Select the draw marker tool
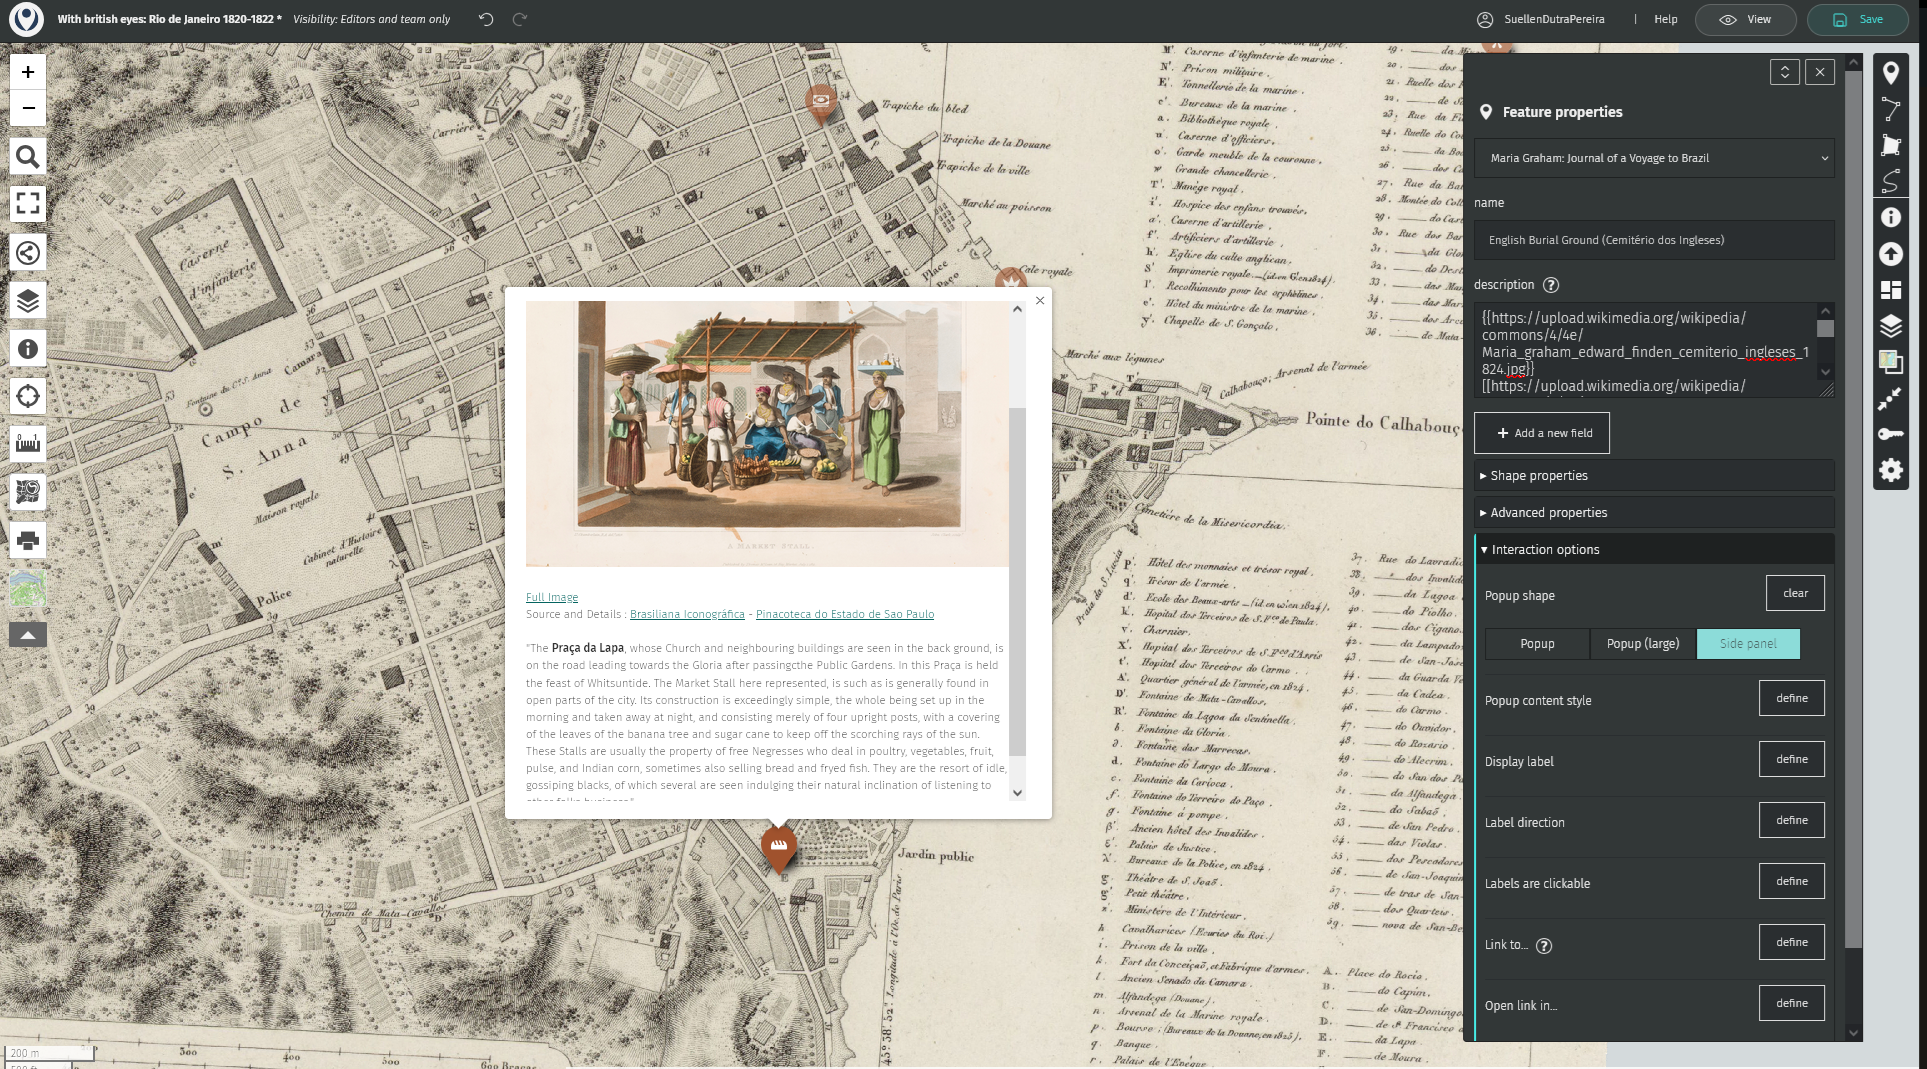 (x=1890, y=73)
